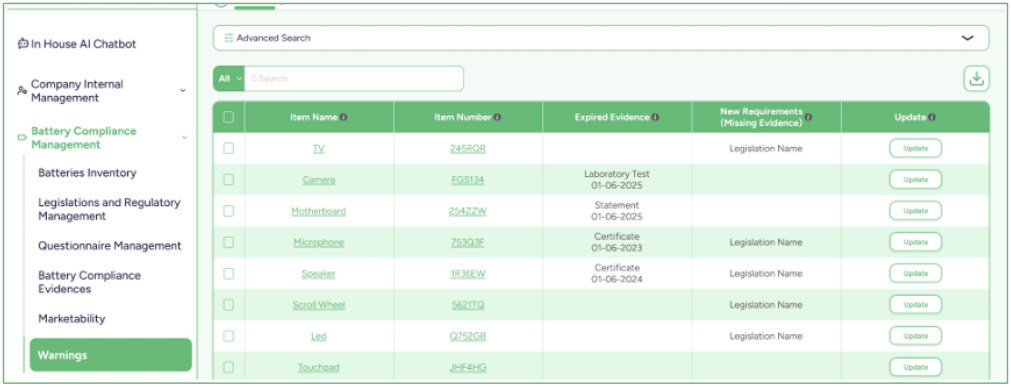The width and height of the screenshot is (1011, 387).
Task: Open the Camera item link
Action: click(x=319, y=180)
